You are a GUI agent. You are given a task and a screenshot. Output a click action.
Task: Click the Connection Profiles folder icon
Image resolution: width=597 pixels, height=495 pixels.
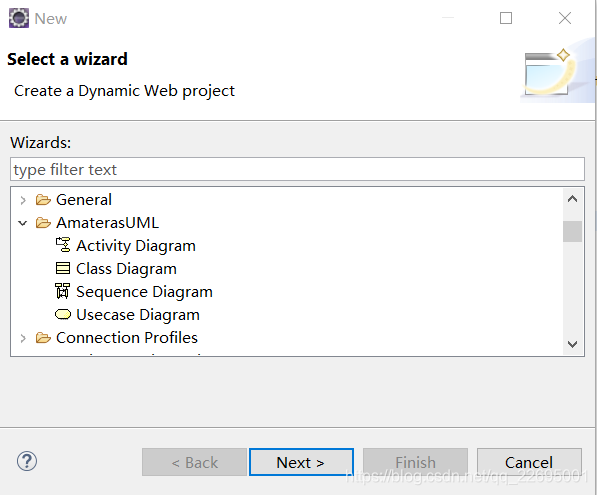point(43,338)
